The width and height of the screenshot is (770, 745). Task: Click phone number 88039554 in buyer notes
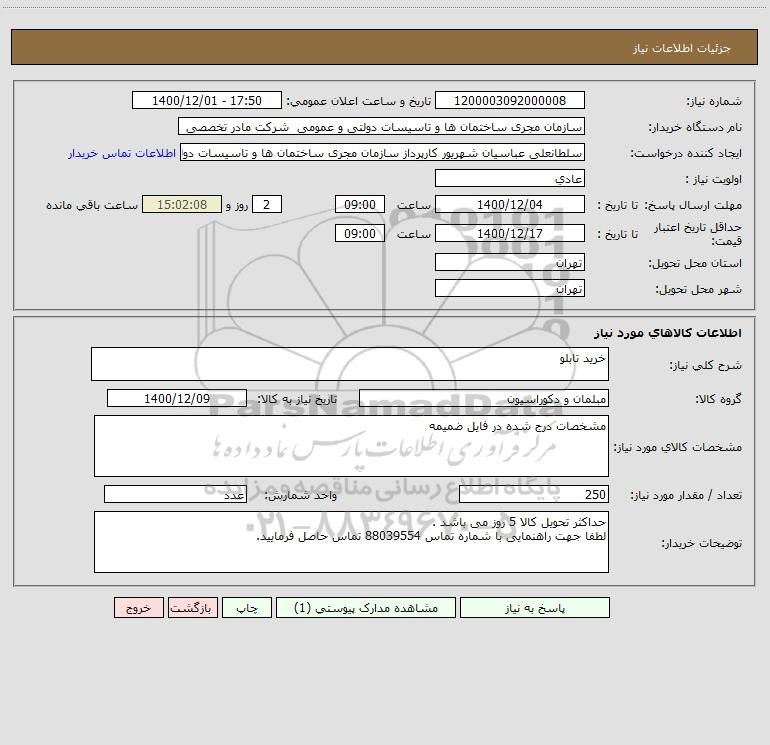[393, 536]
